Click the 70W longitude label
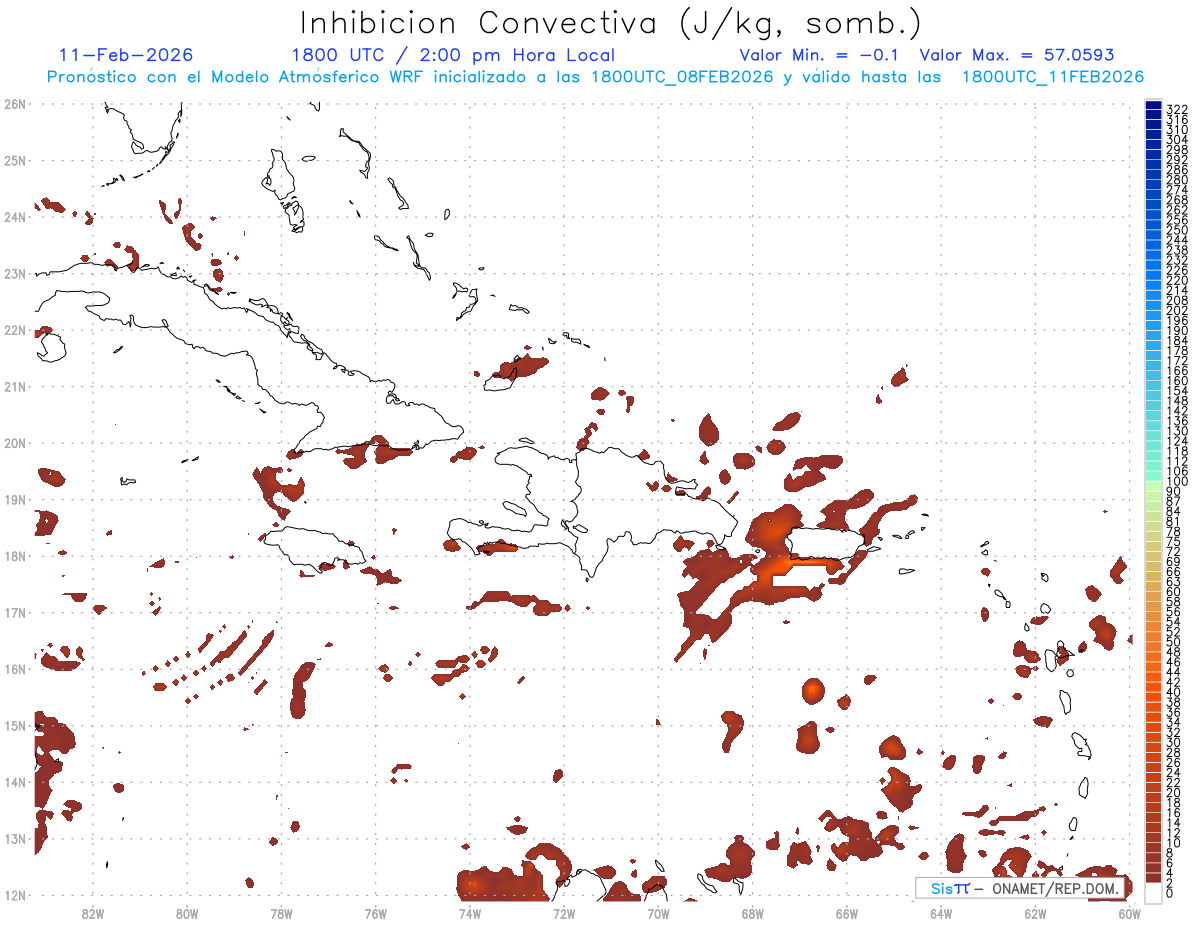Screen dimensions: 1200x927 coord(658,913)
